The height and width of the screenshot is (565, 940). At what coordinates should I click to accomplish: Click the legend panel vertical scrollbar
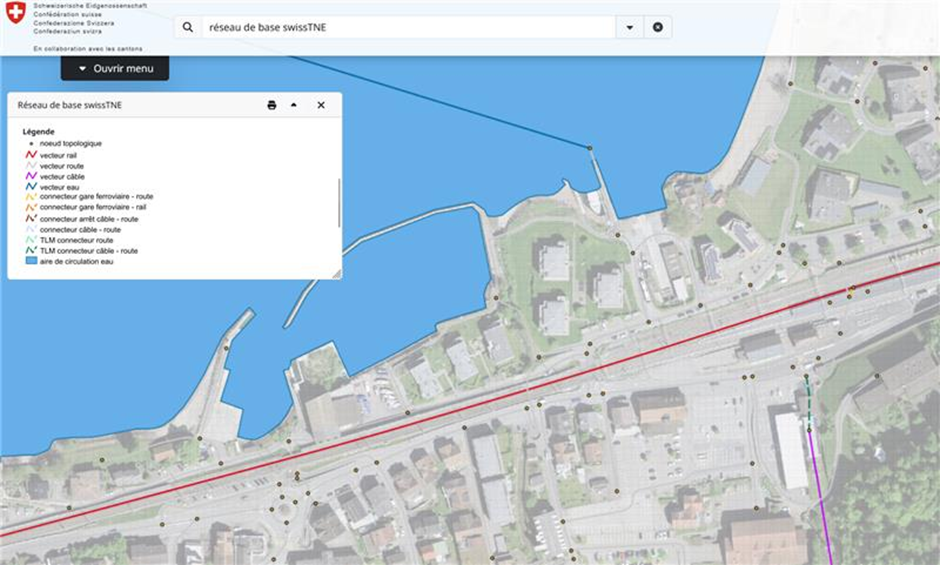[x=339, y=202]
